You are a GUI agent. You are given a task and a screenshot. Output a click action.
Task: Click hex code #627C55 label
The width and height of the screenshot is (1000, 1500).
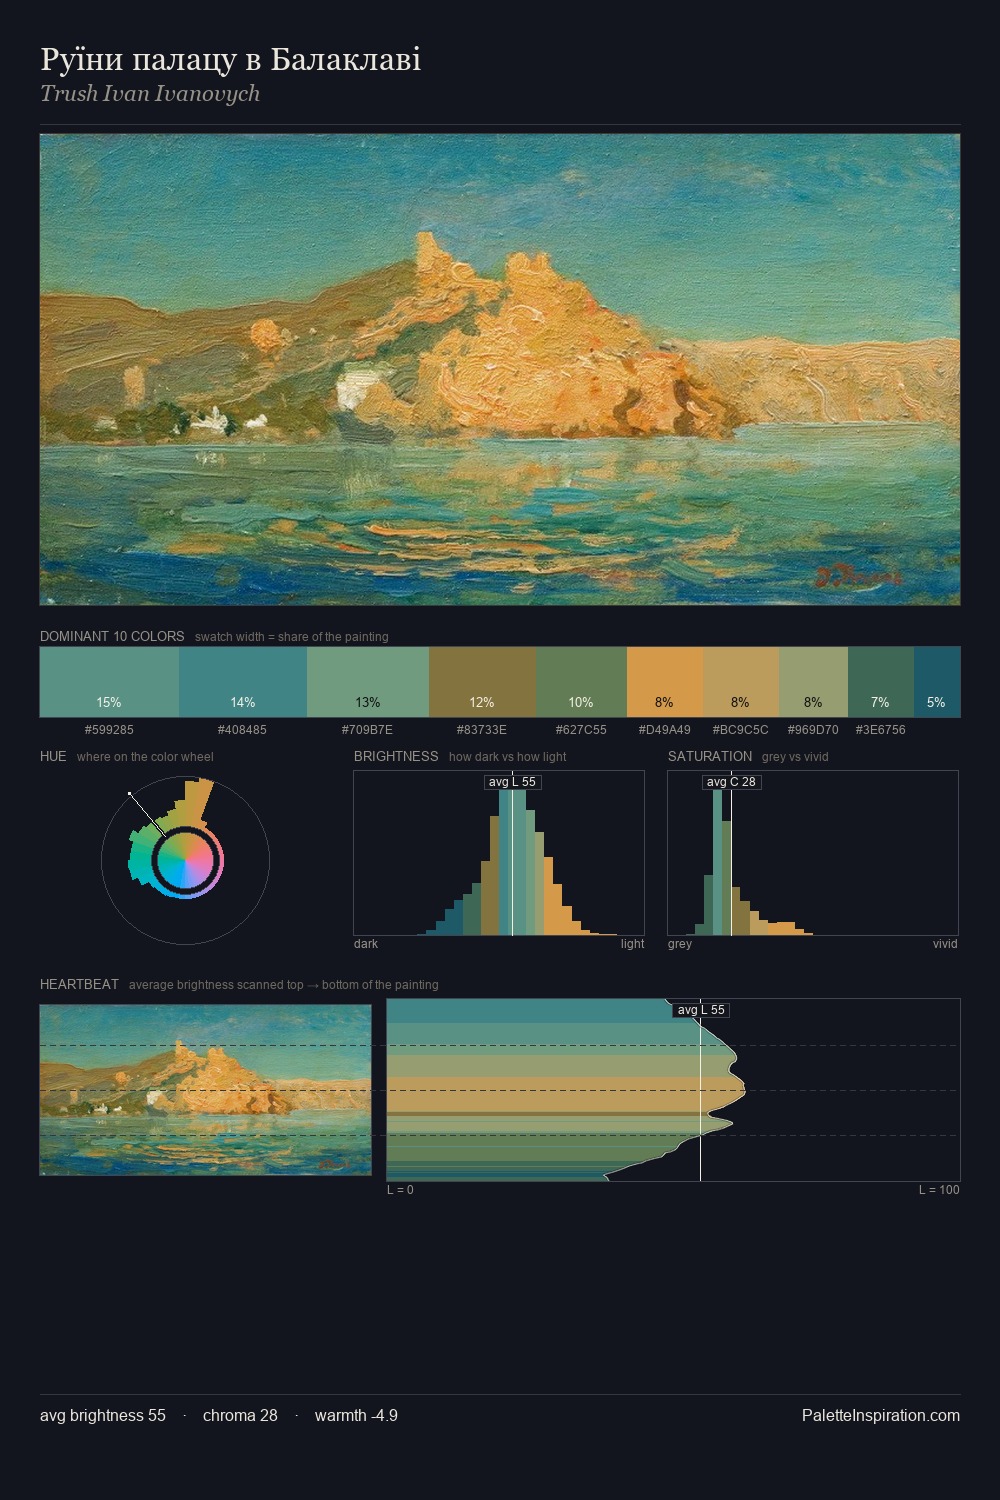pyautogui.click(x=581, y=730)
